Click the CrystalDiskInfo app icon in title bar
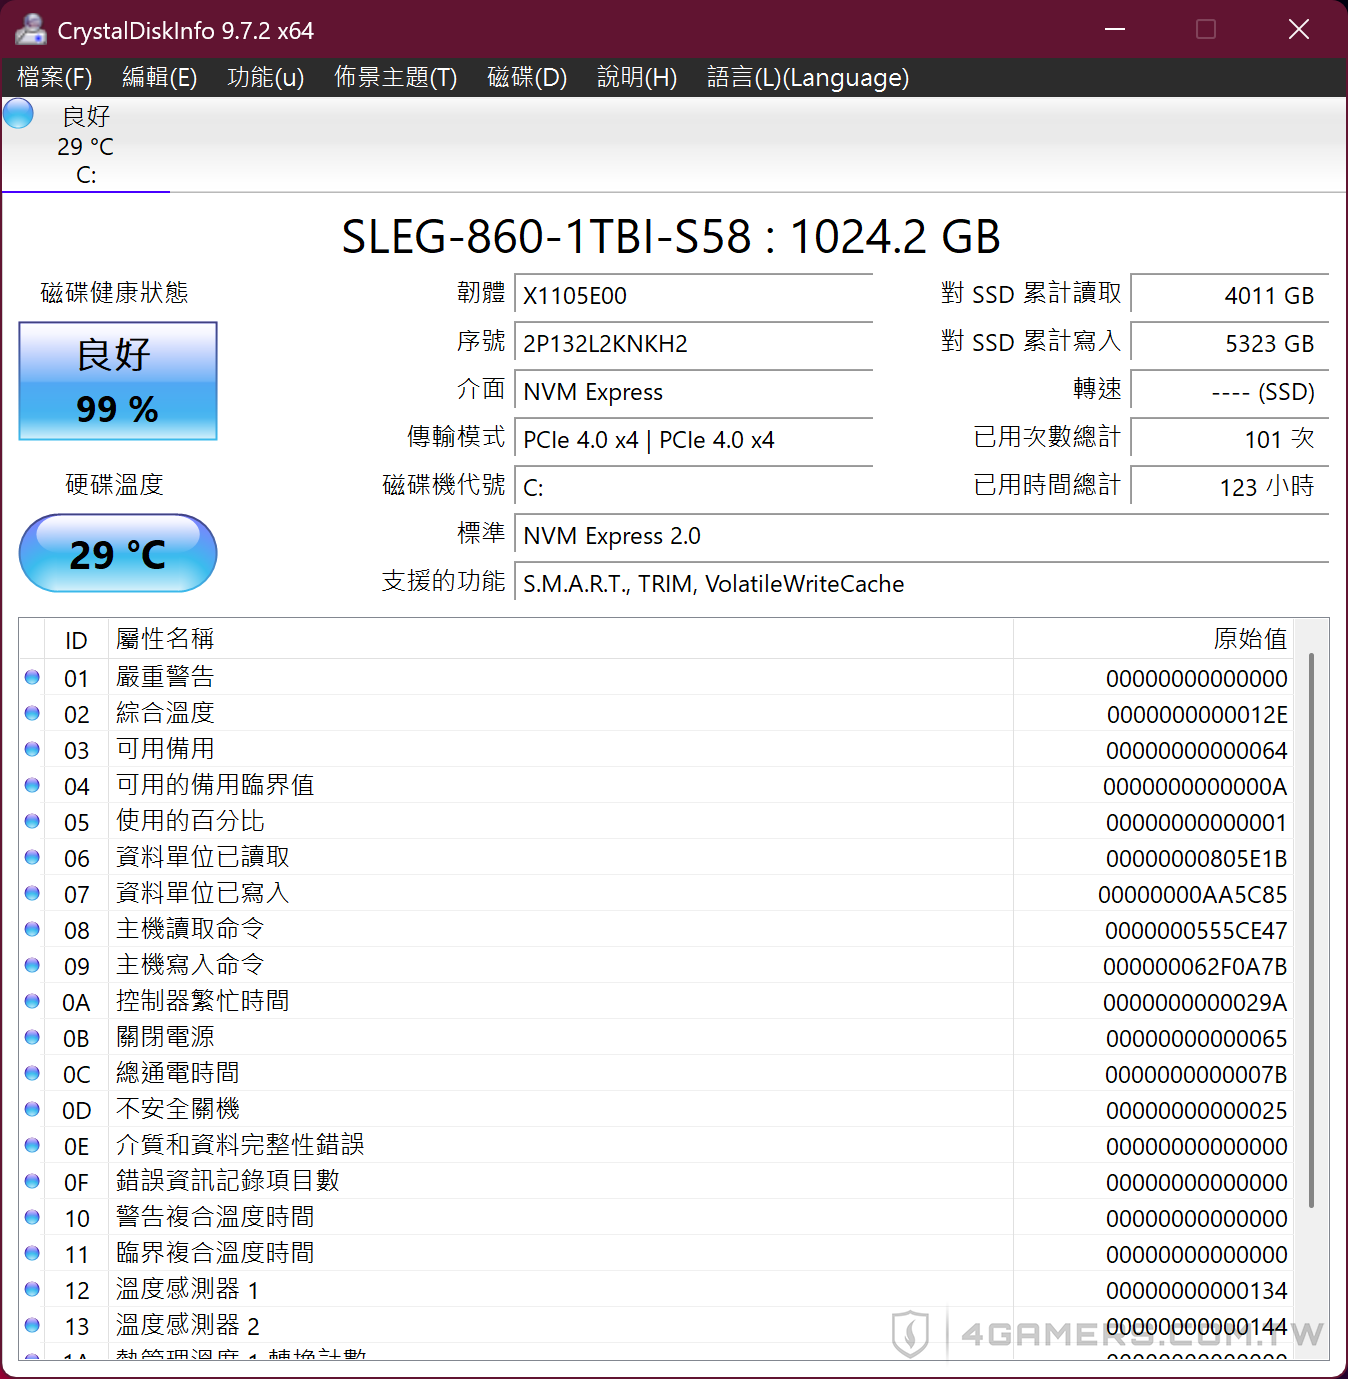The height and width of the screenshot is (1379, 1348). [30, 29]
